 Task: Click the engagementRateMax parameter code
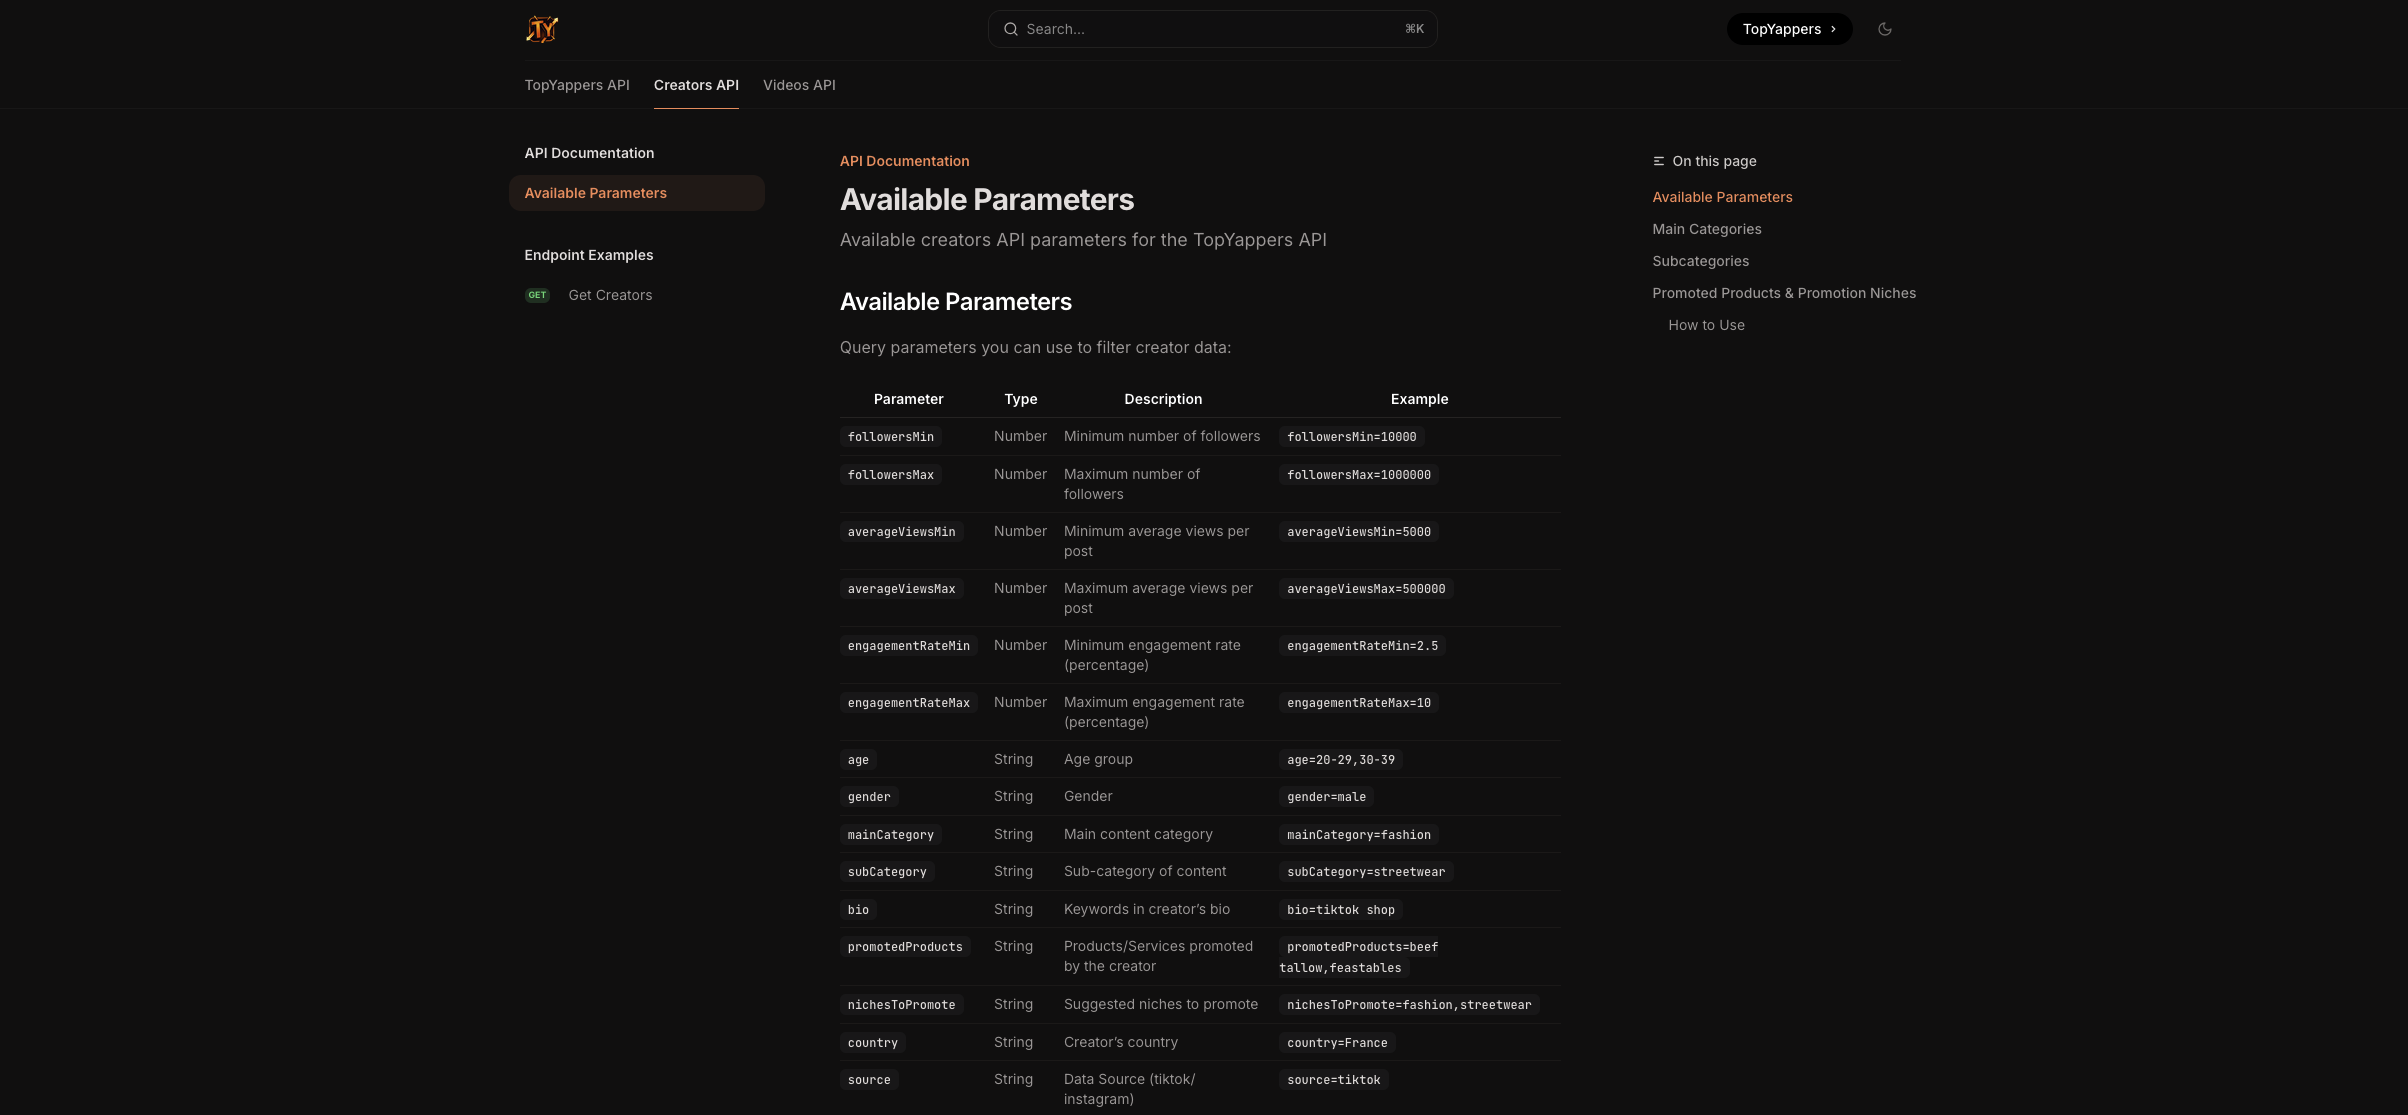909,703
